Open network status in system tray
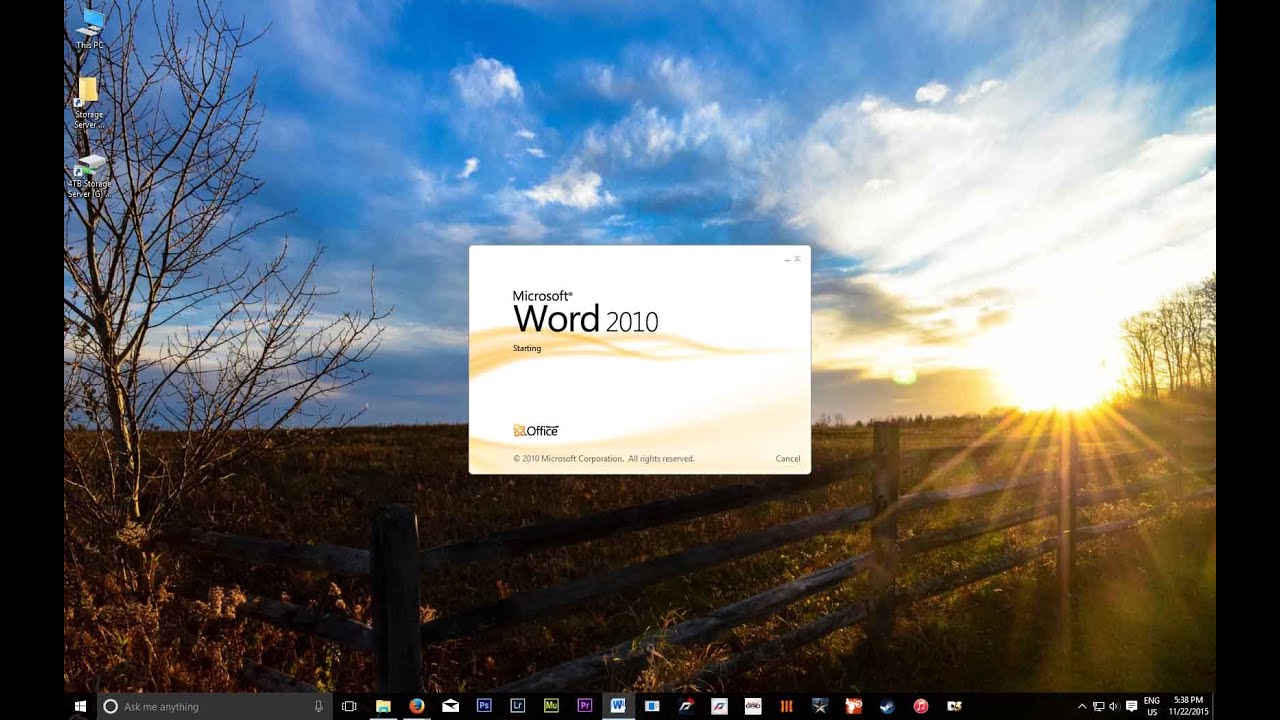The image size is (1280, 720). point(1098,706)
